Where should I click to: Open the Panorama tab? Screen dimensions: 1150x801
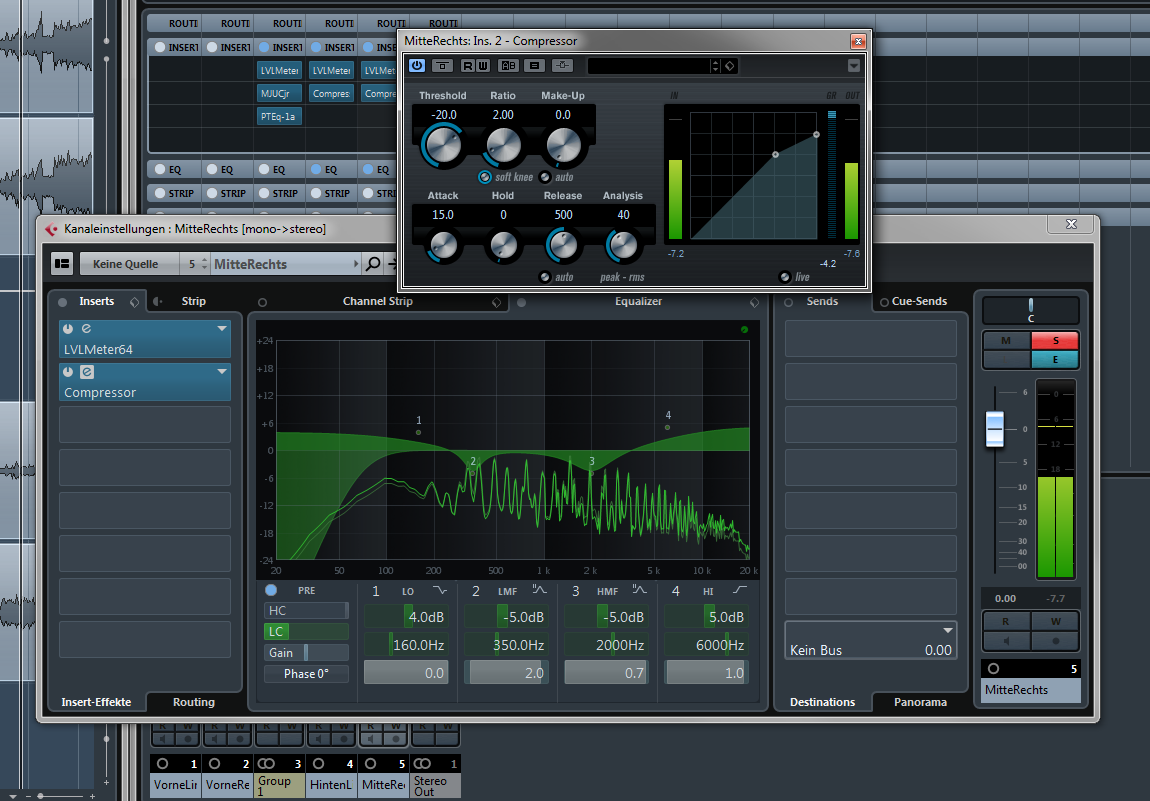(920, 702)
